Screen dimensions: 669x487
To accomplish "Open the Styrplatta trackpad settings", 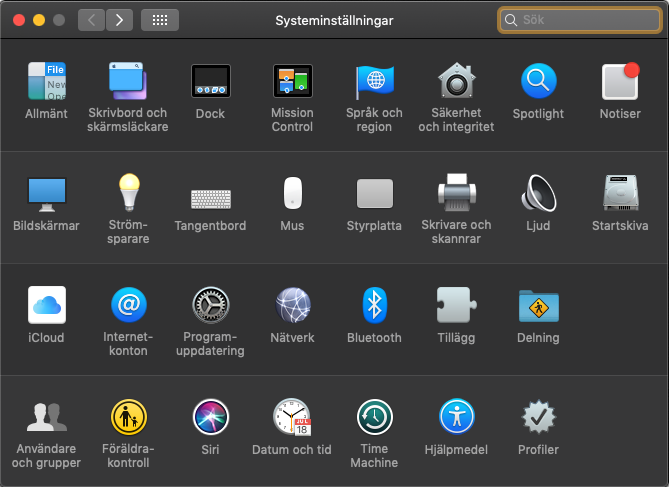I will (374, 193).
